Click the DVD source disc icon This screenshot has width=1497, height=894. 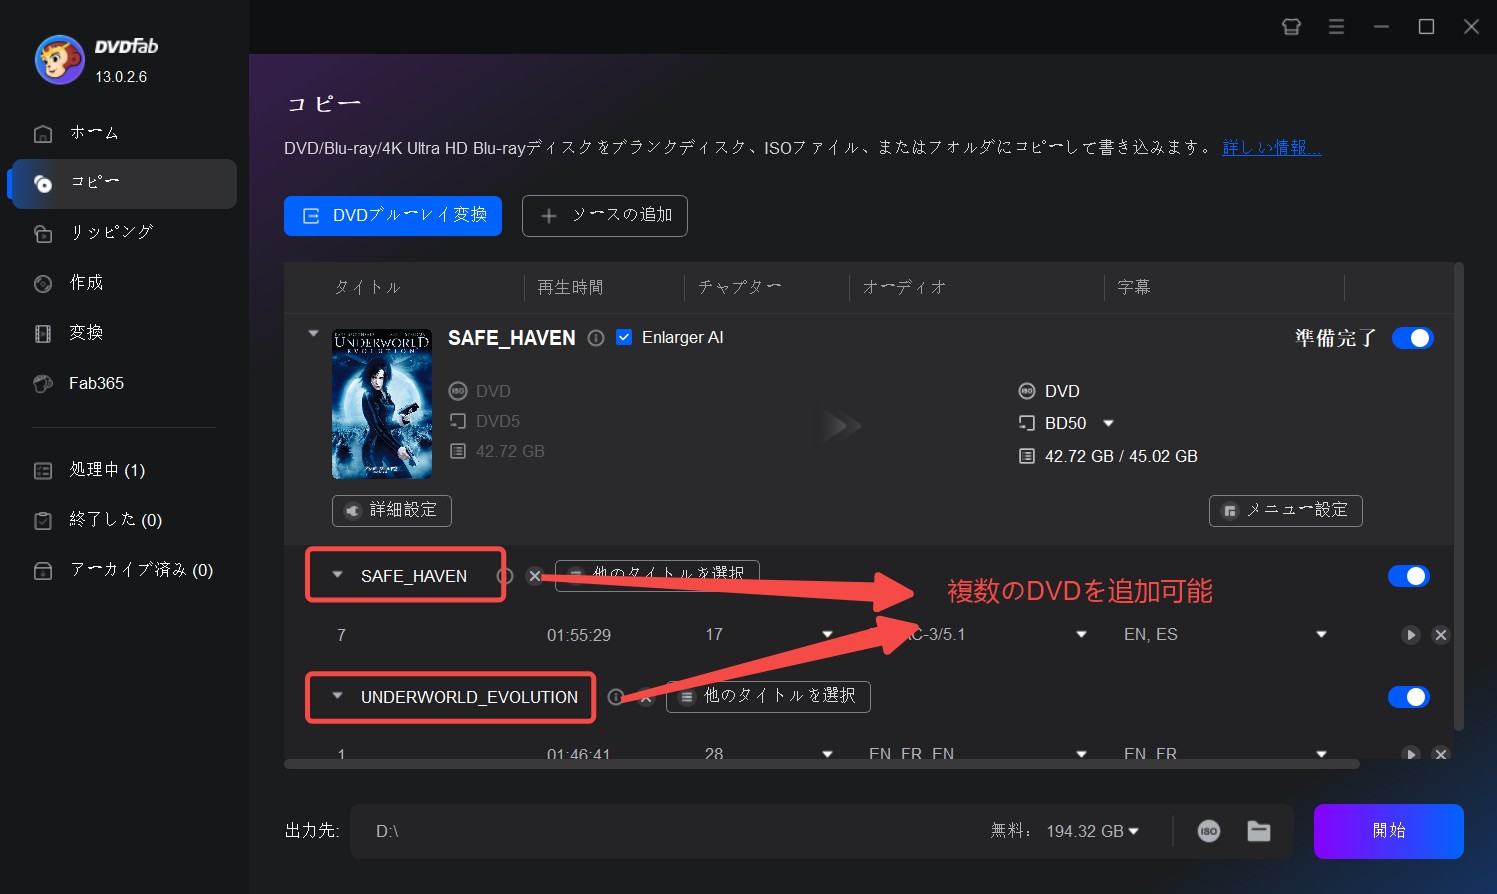tap(458, 391)
